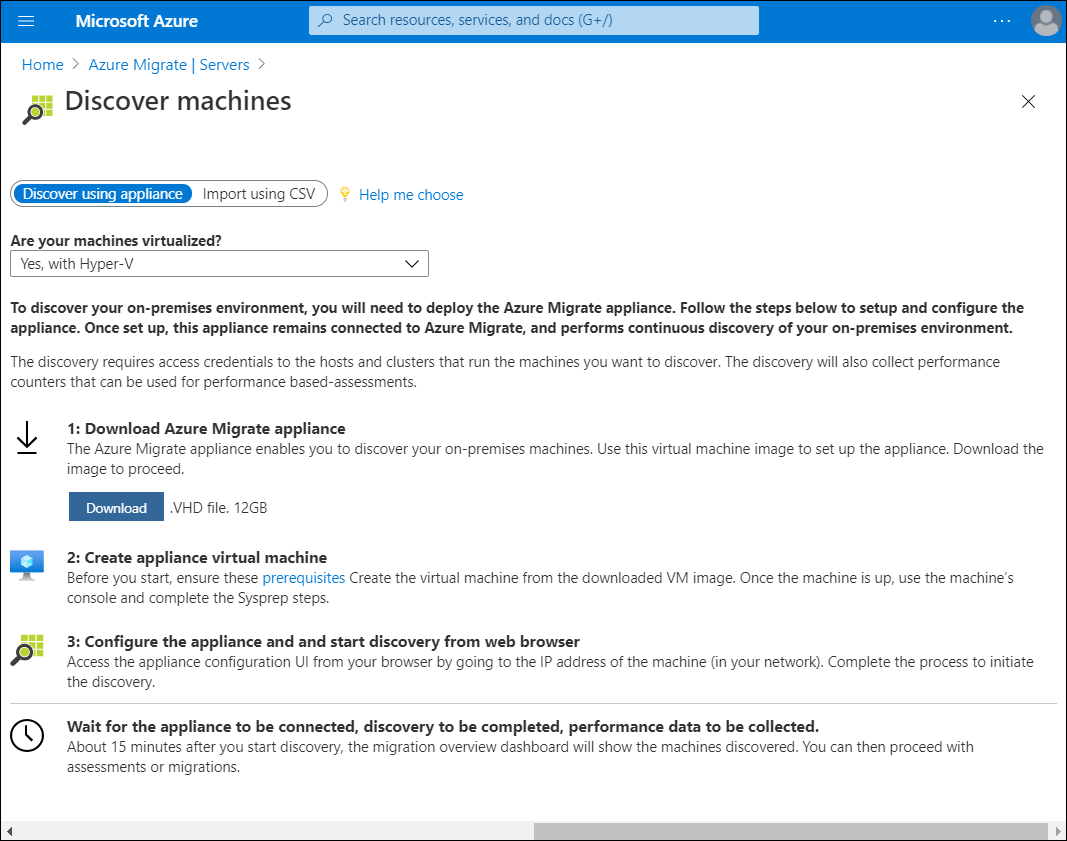Click '1: Download Azure Migrate appliance' heading
1067x841 pixels.
tap(206, 429)
